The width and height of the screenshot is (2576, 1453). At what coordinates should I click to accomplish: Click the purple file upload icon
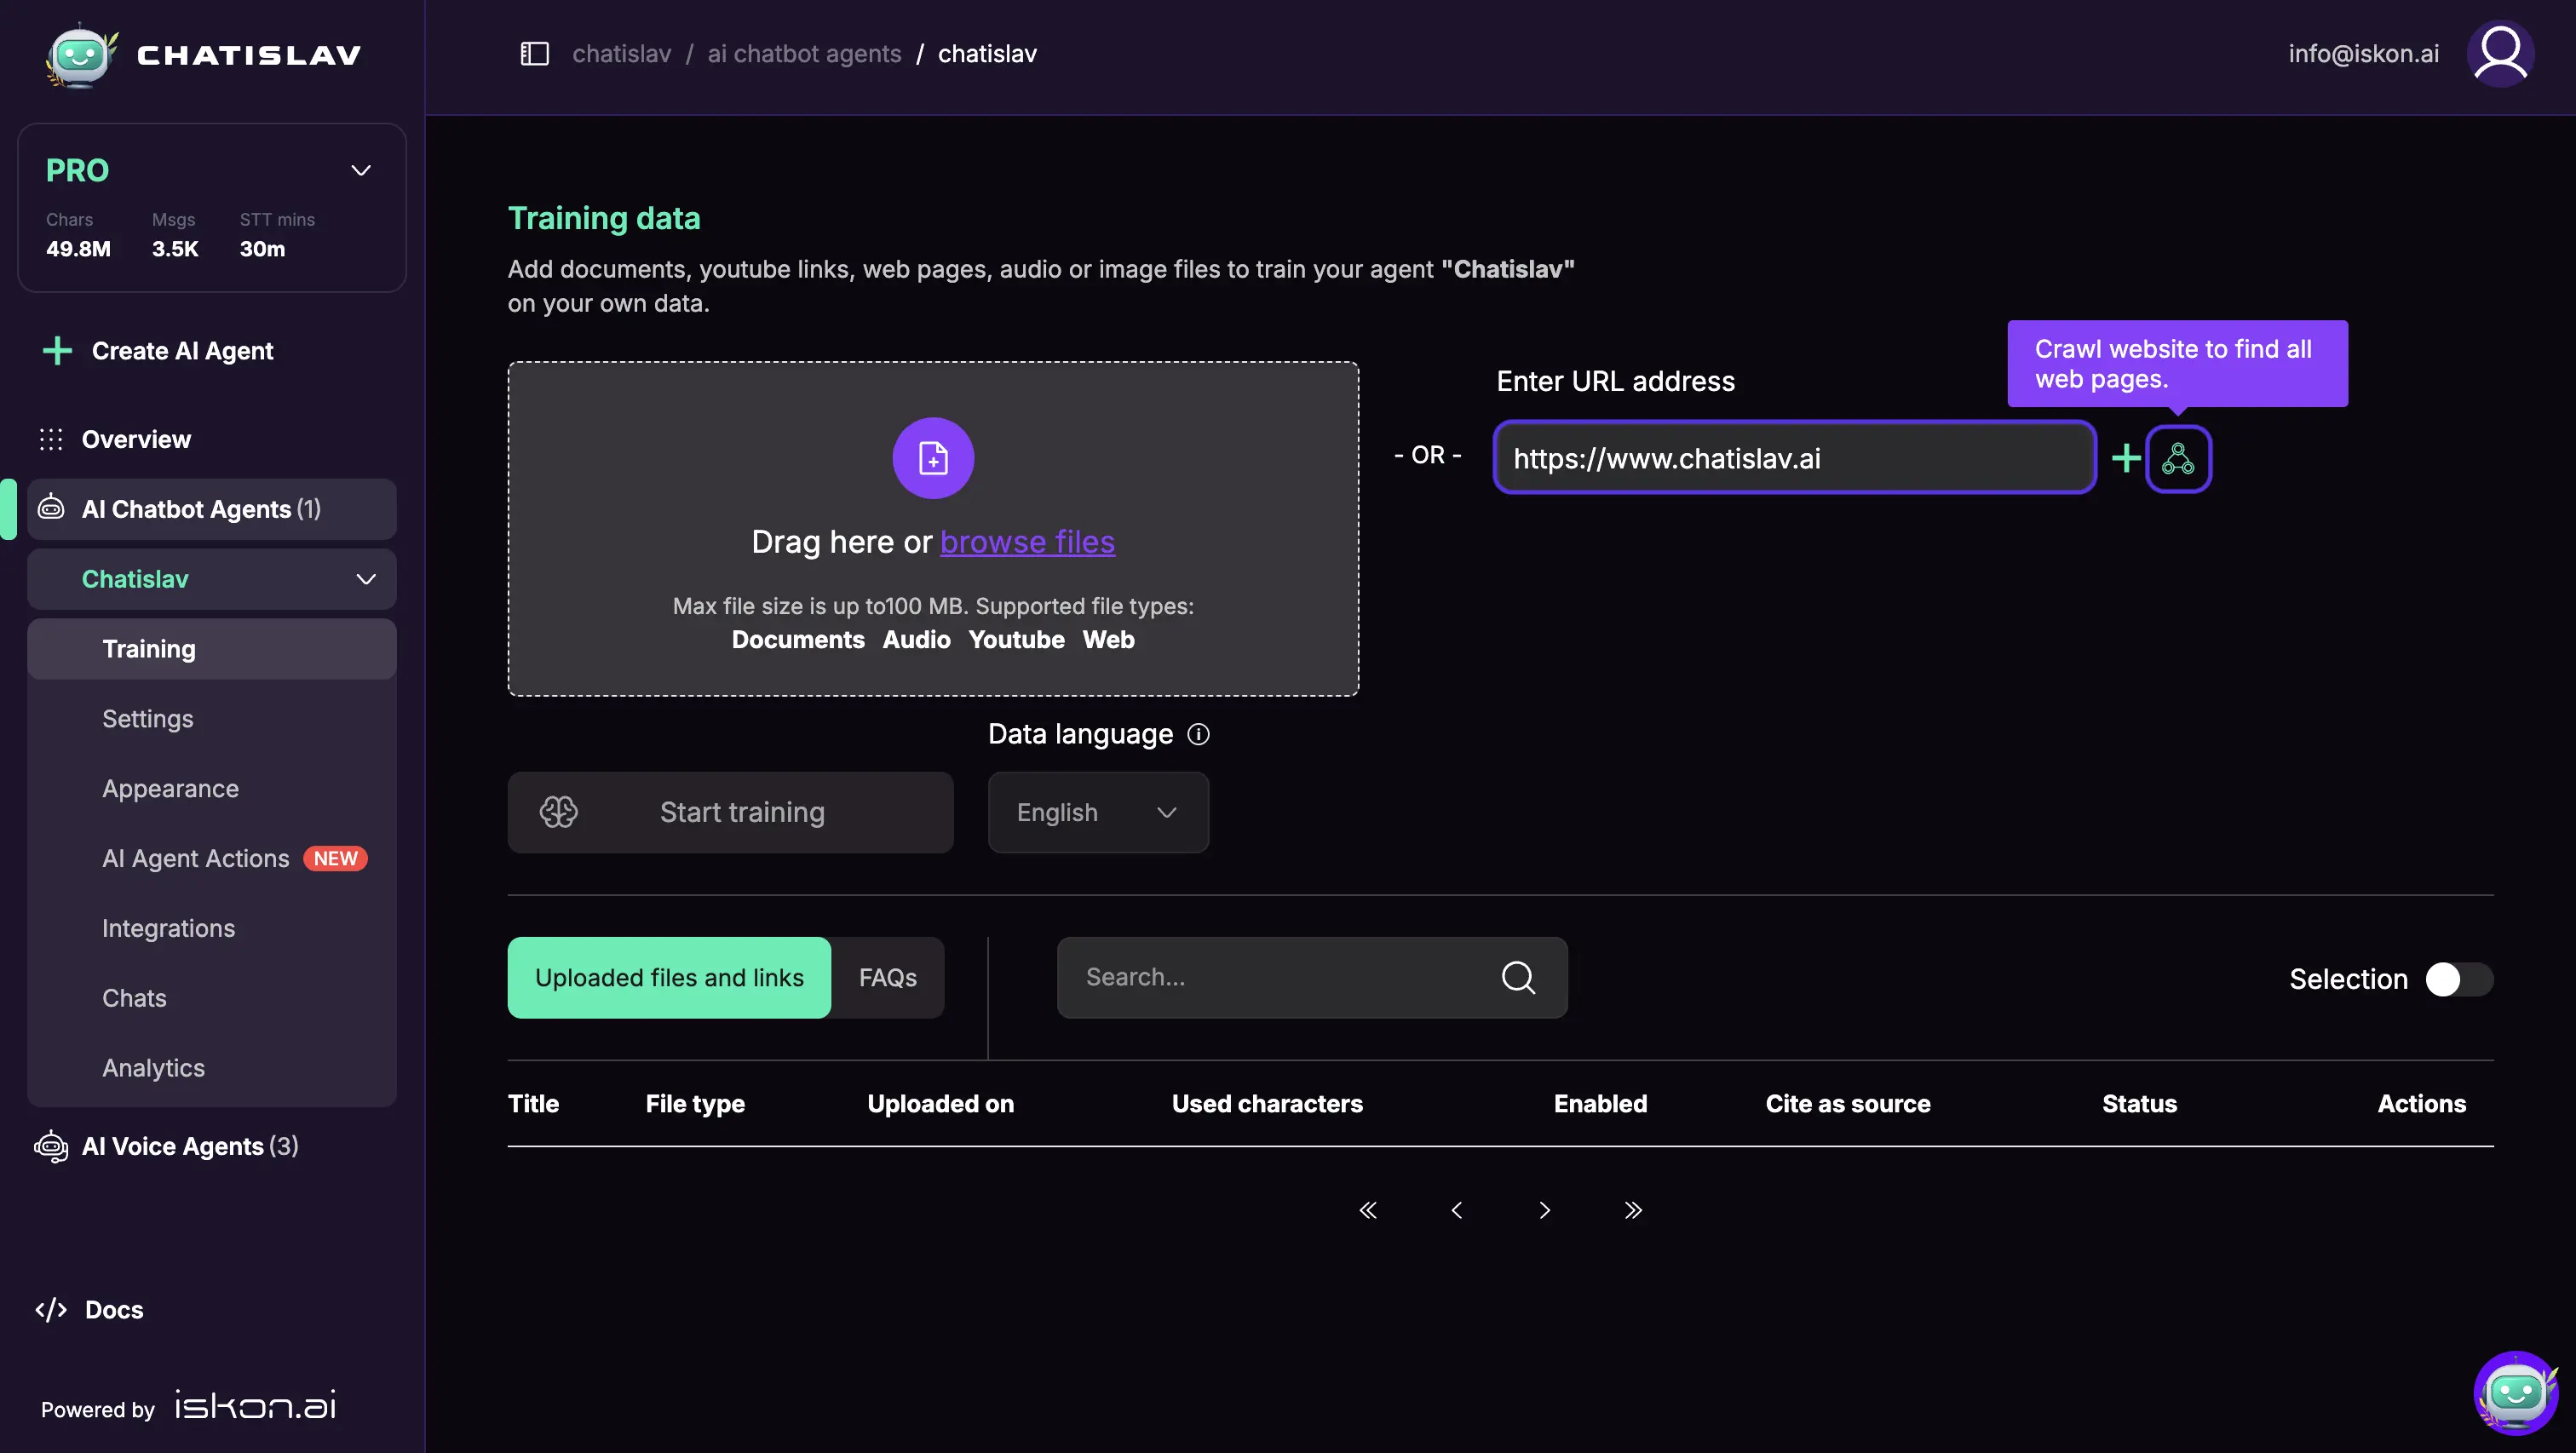933,458
